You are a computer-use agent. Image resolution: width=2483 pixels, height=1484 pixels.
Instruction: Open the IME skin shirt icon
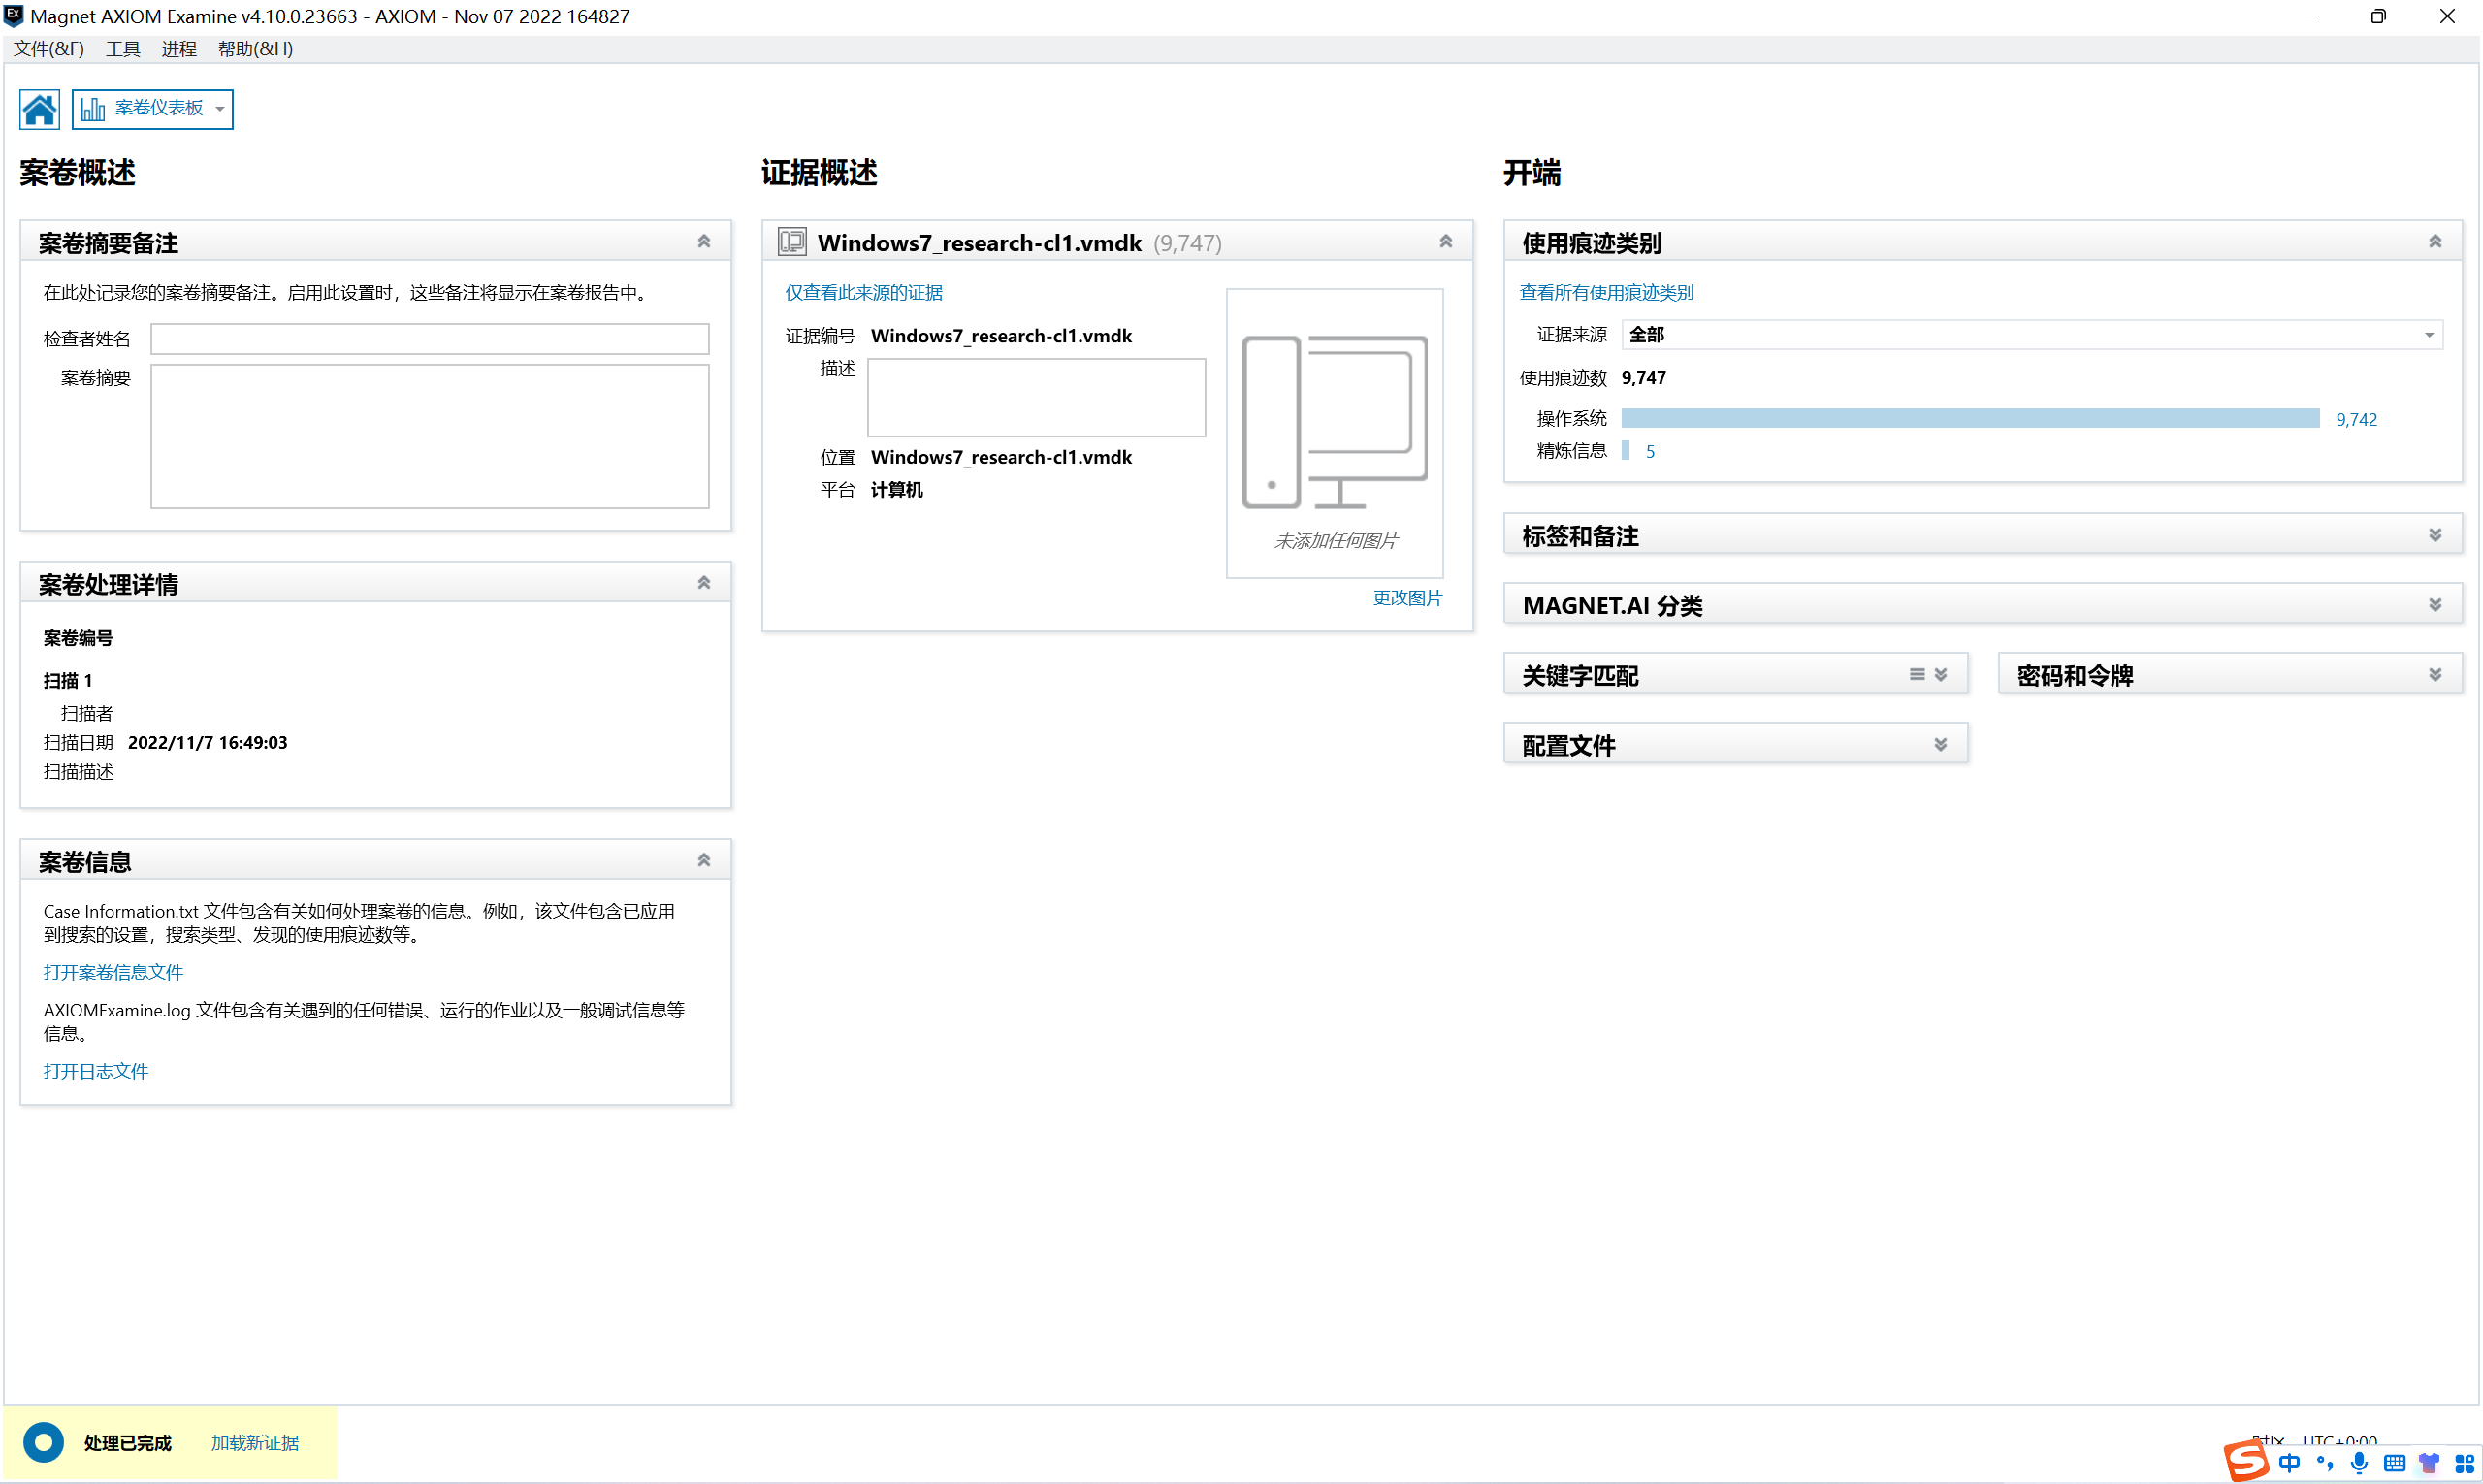coord(2428,1463)
